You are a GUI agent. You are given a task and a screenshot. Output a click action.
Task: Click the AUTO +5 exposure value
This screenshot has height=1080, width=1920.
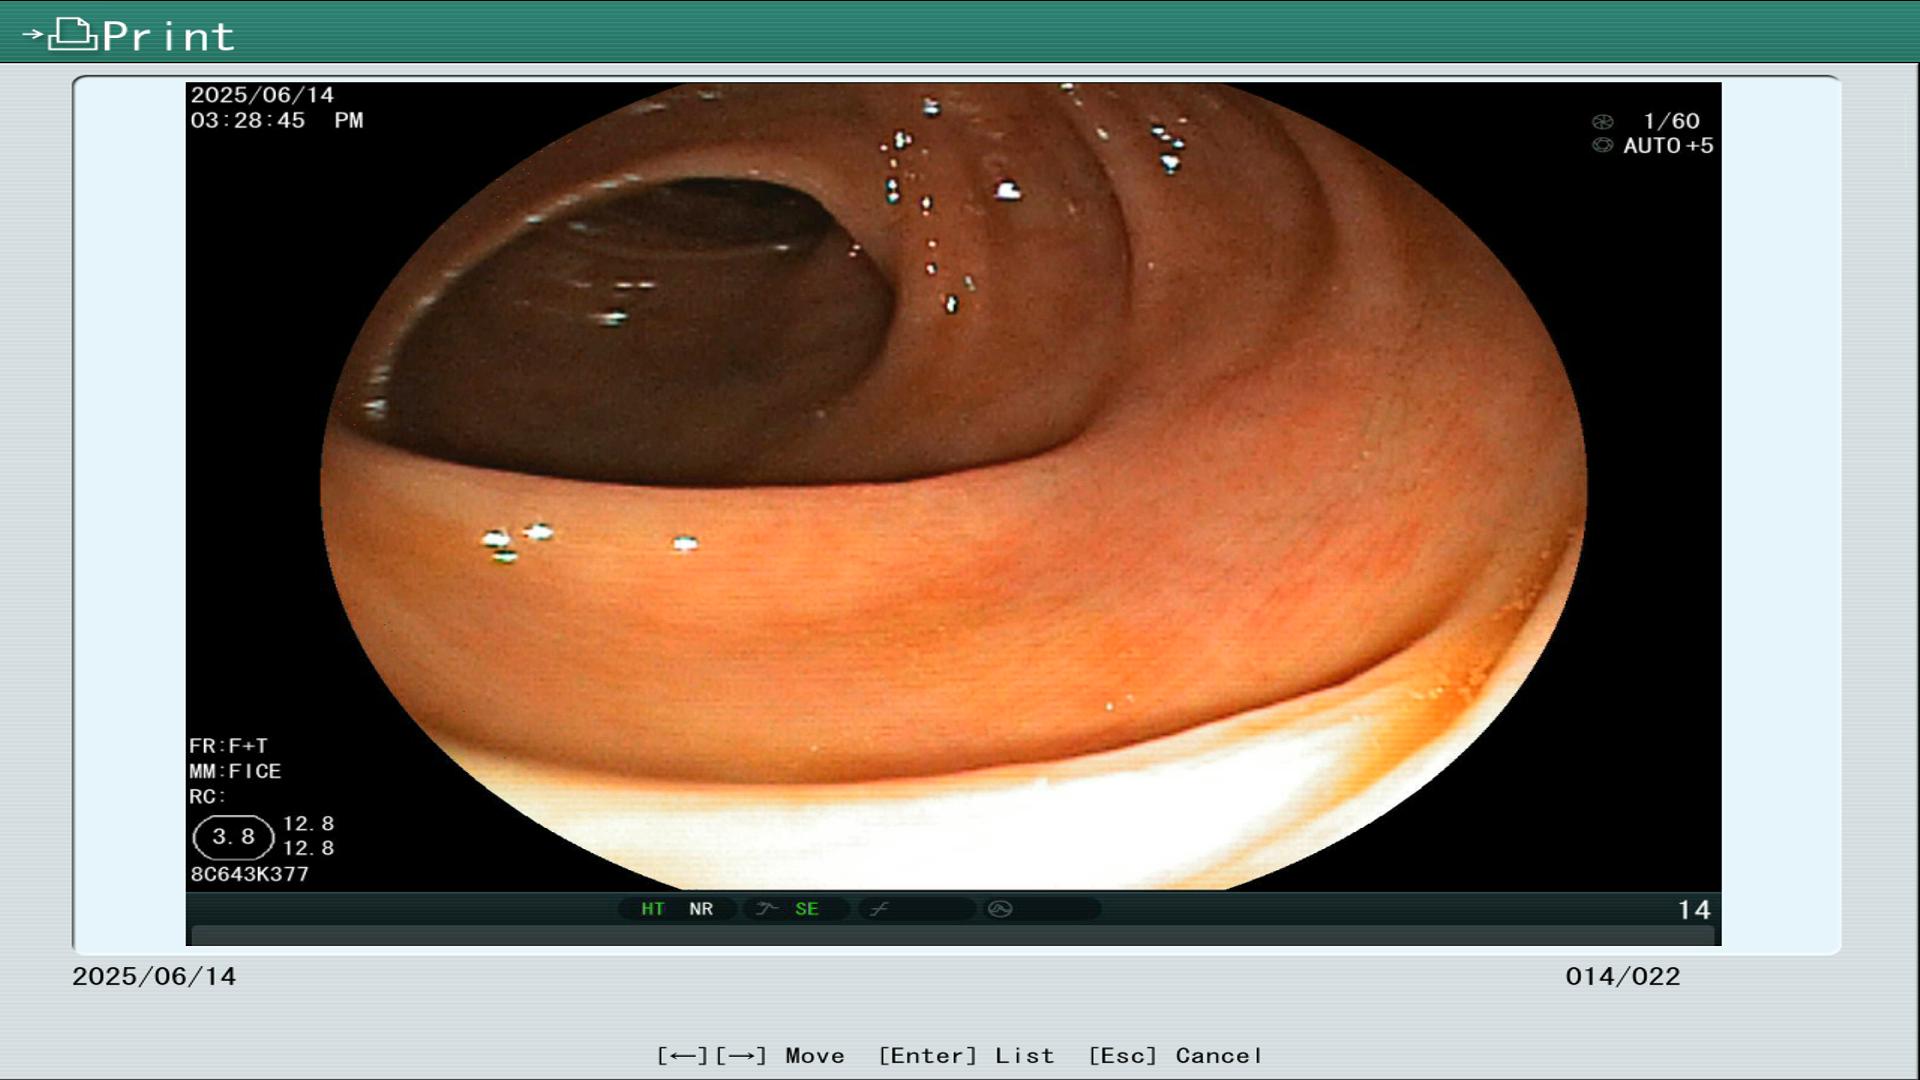[1668, 146]
